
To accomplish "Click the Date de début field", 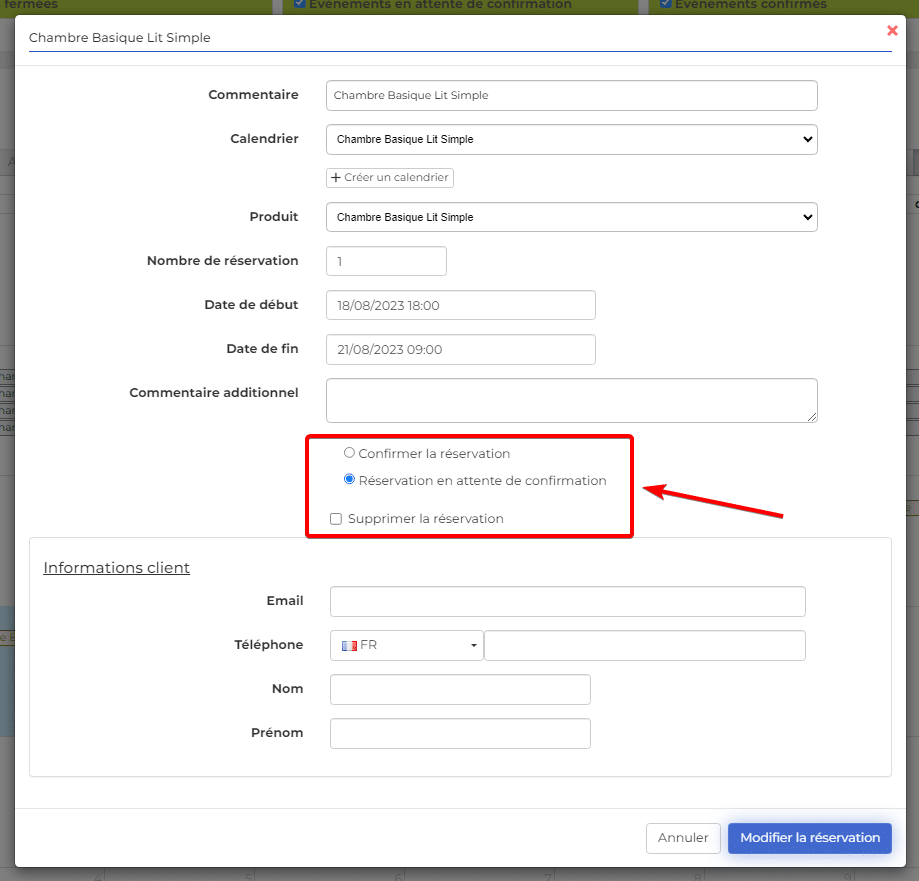I will click(x=461, y=305).
